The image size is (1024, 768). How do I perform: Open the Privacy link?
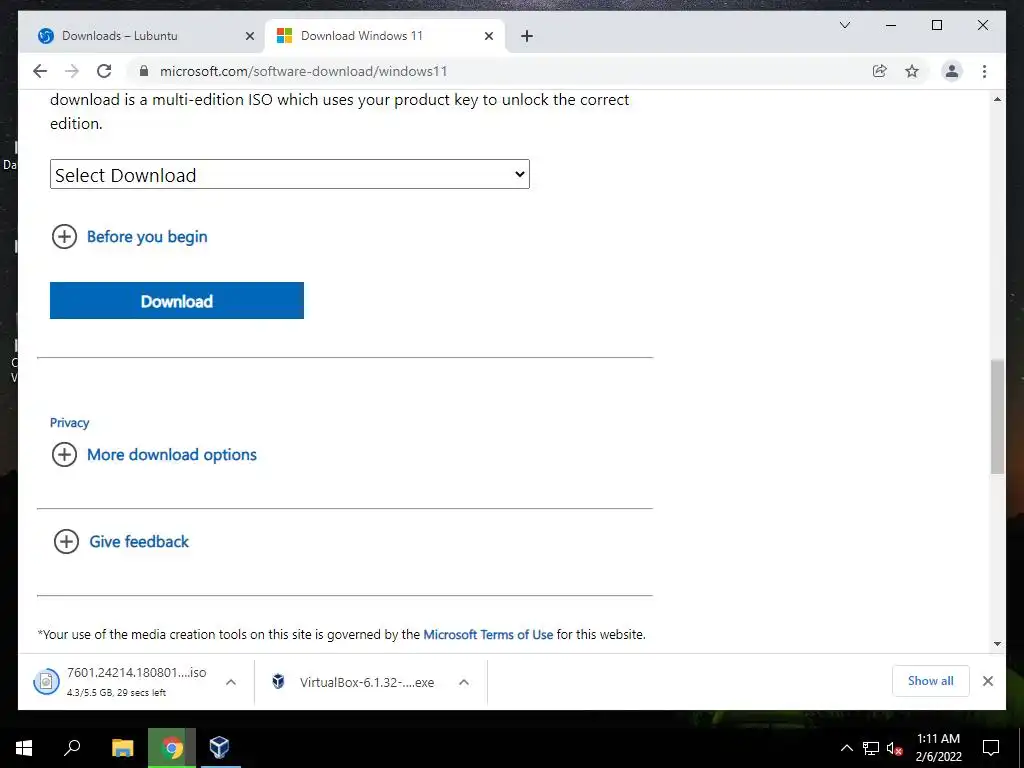click(x=69, y=423)
